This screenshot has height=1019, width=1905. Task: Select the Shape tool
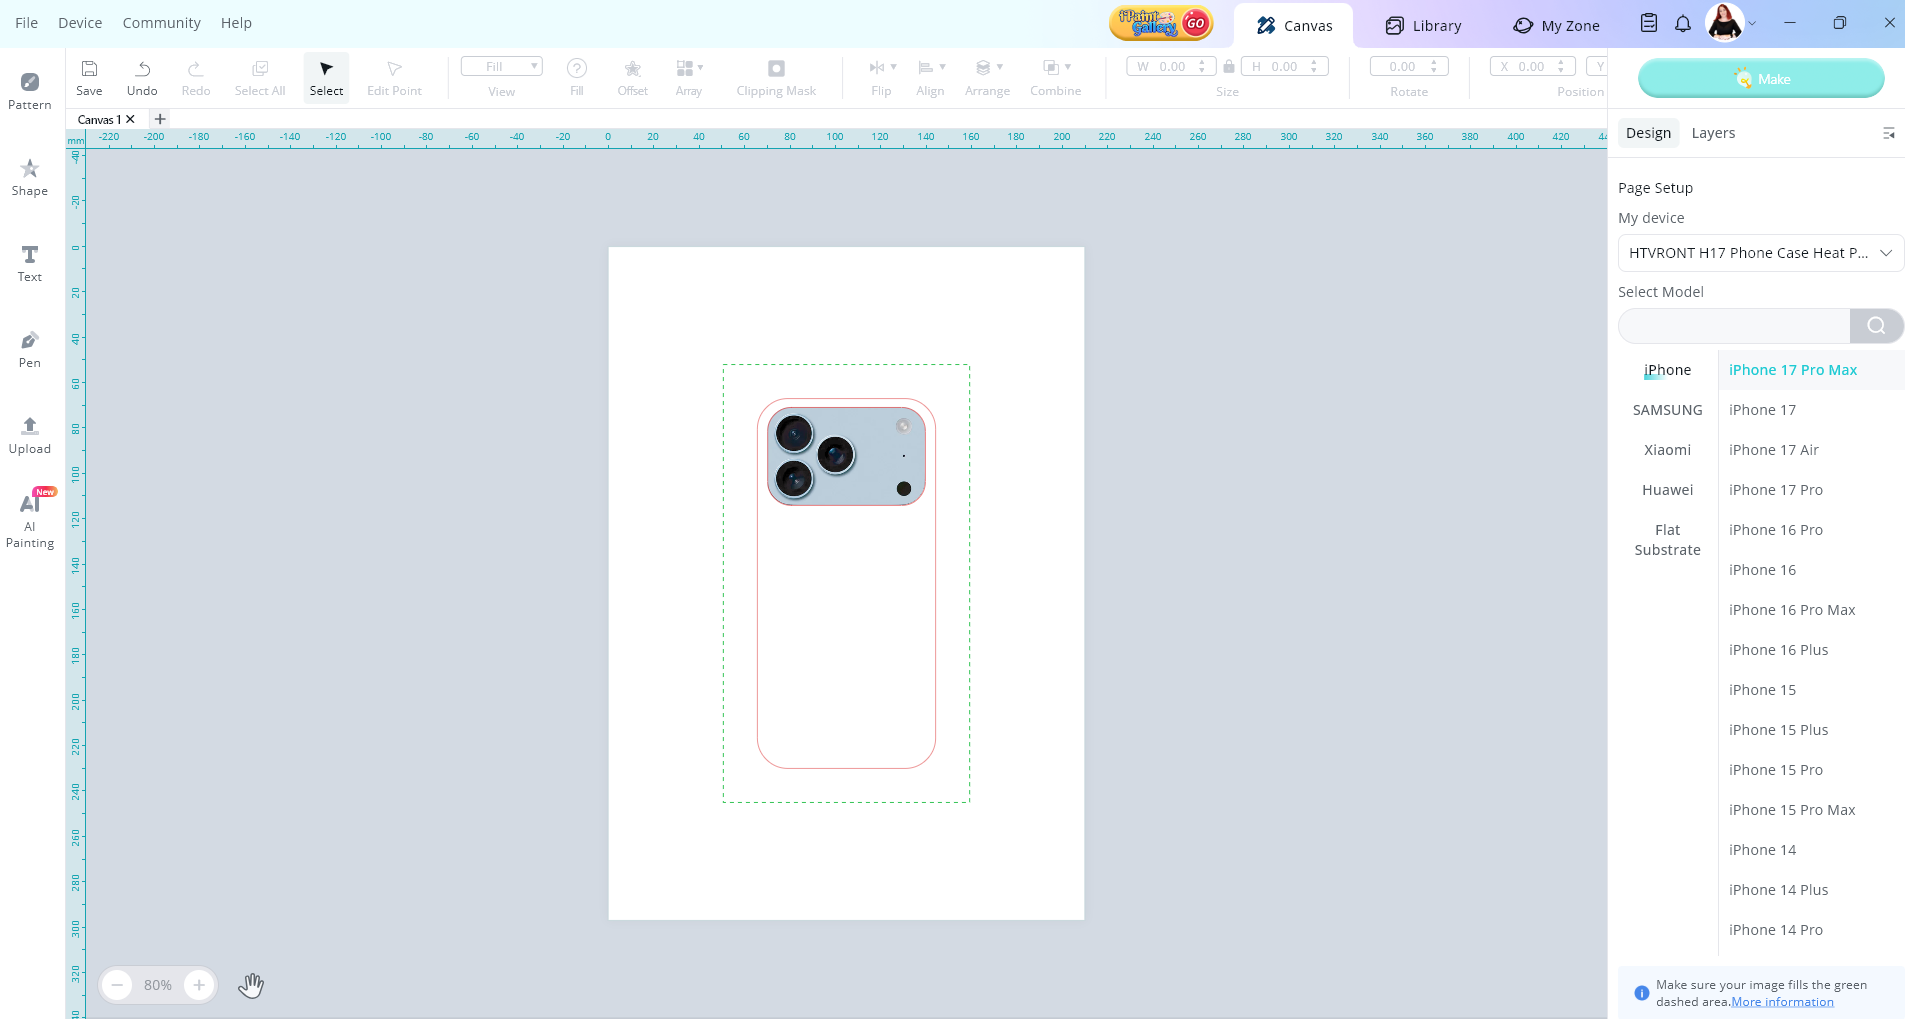click(30, 177)
